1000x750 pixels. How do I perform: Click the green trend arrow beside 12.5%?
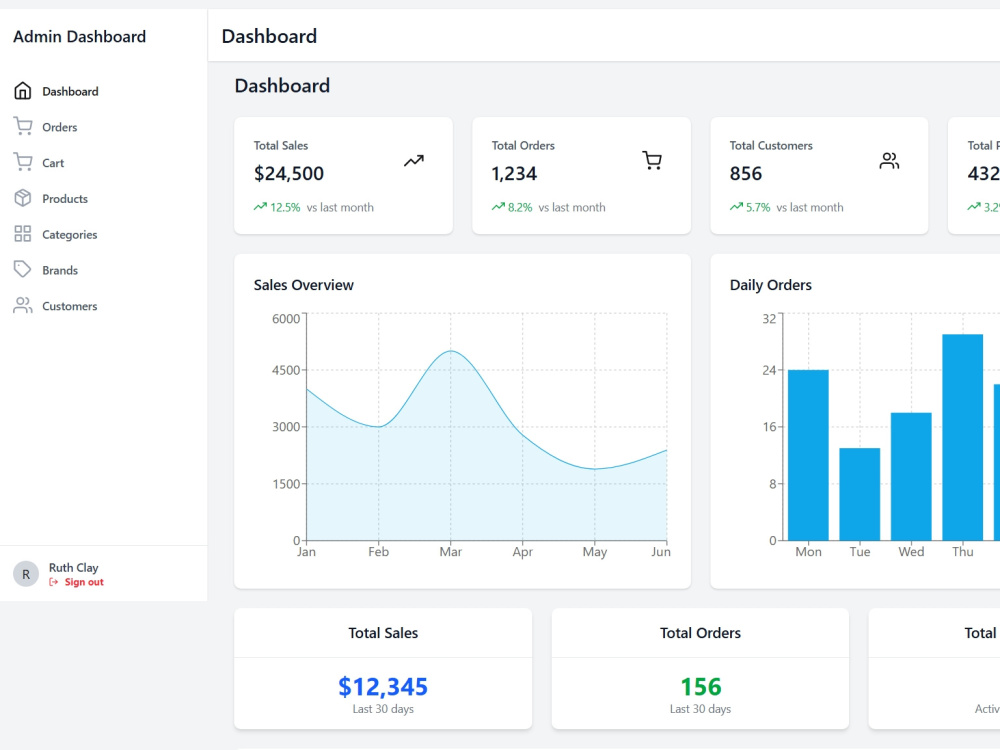[x=260, y=207]
